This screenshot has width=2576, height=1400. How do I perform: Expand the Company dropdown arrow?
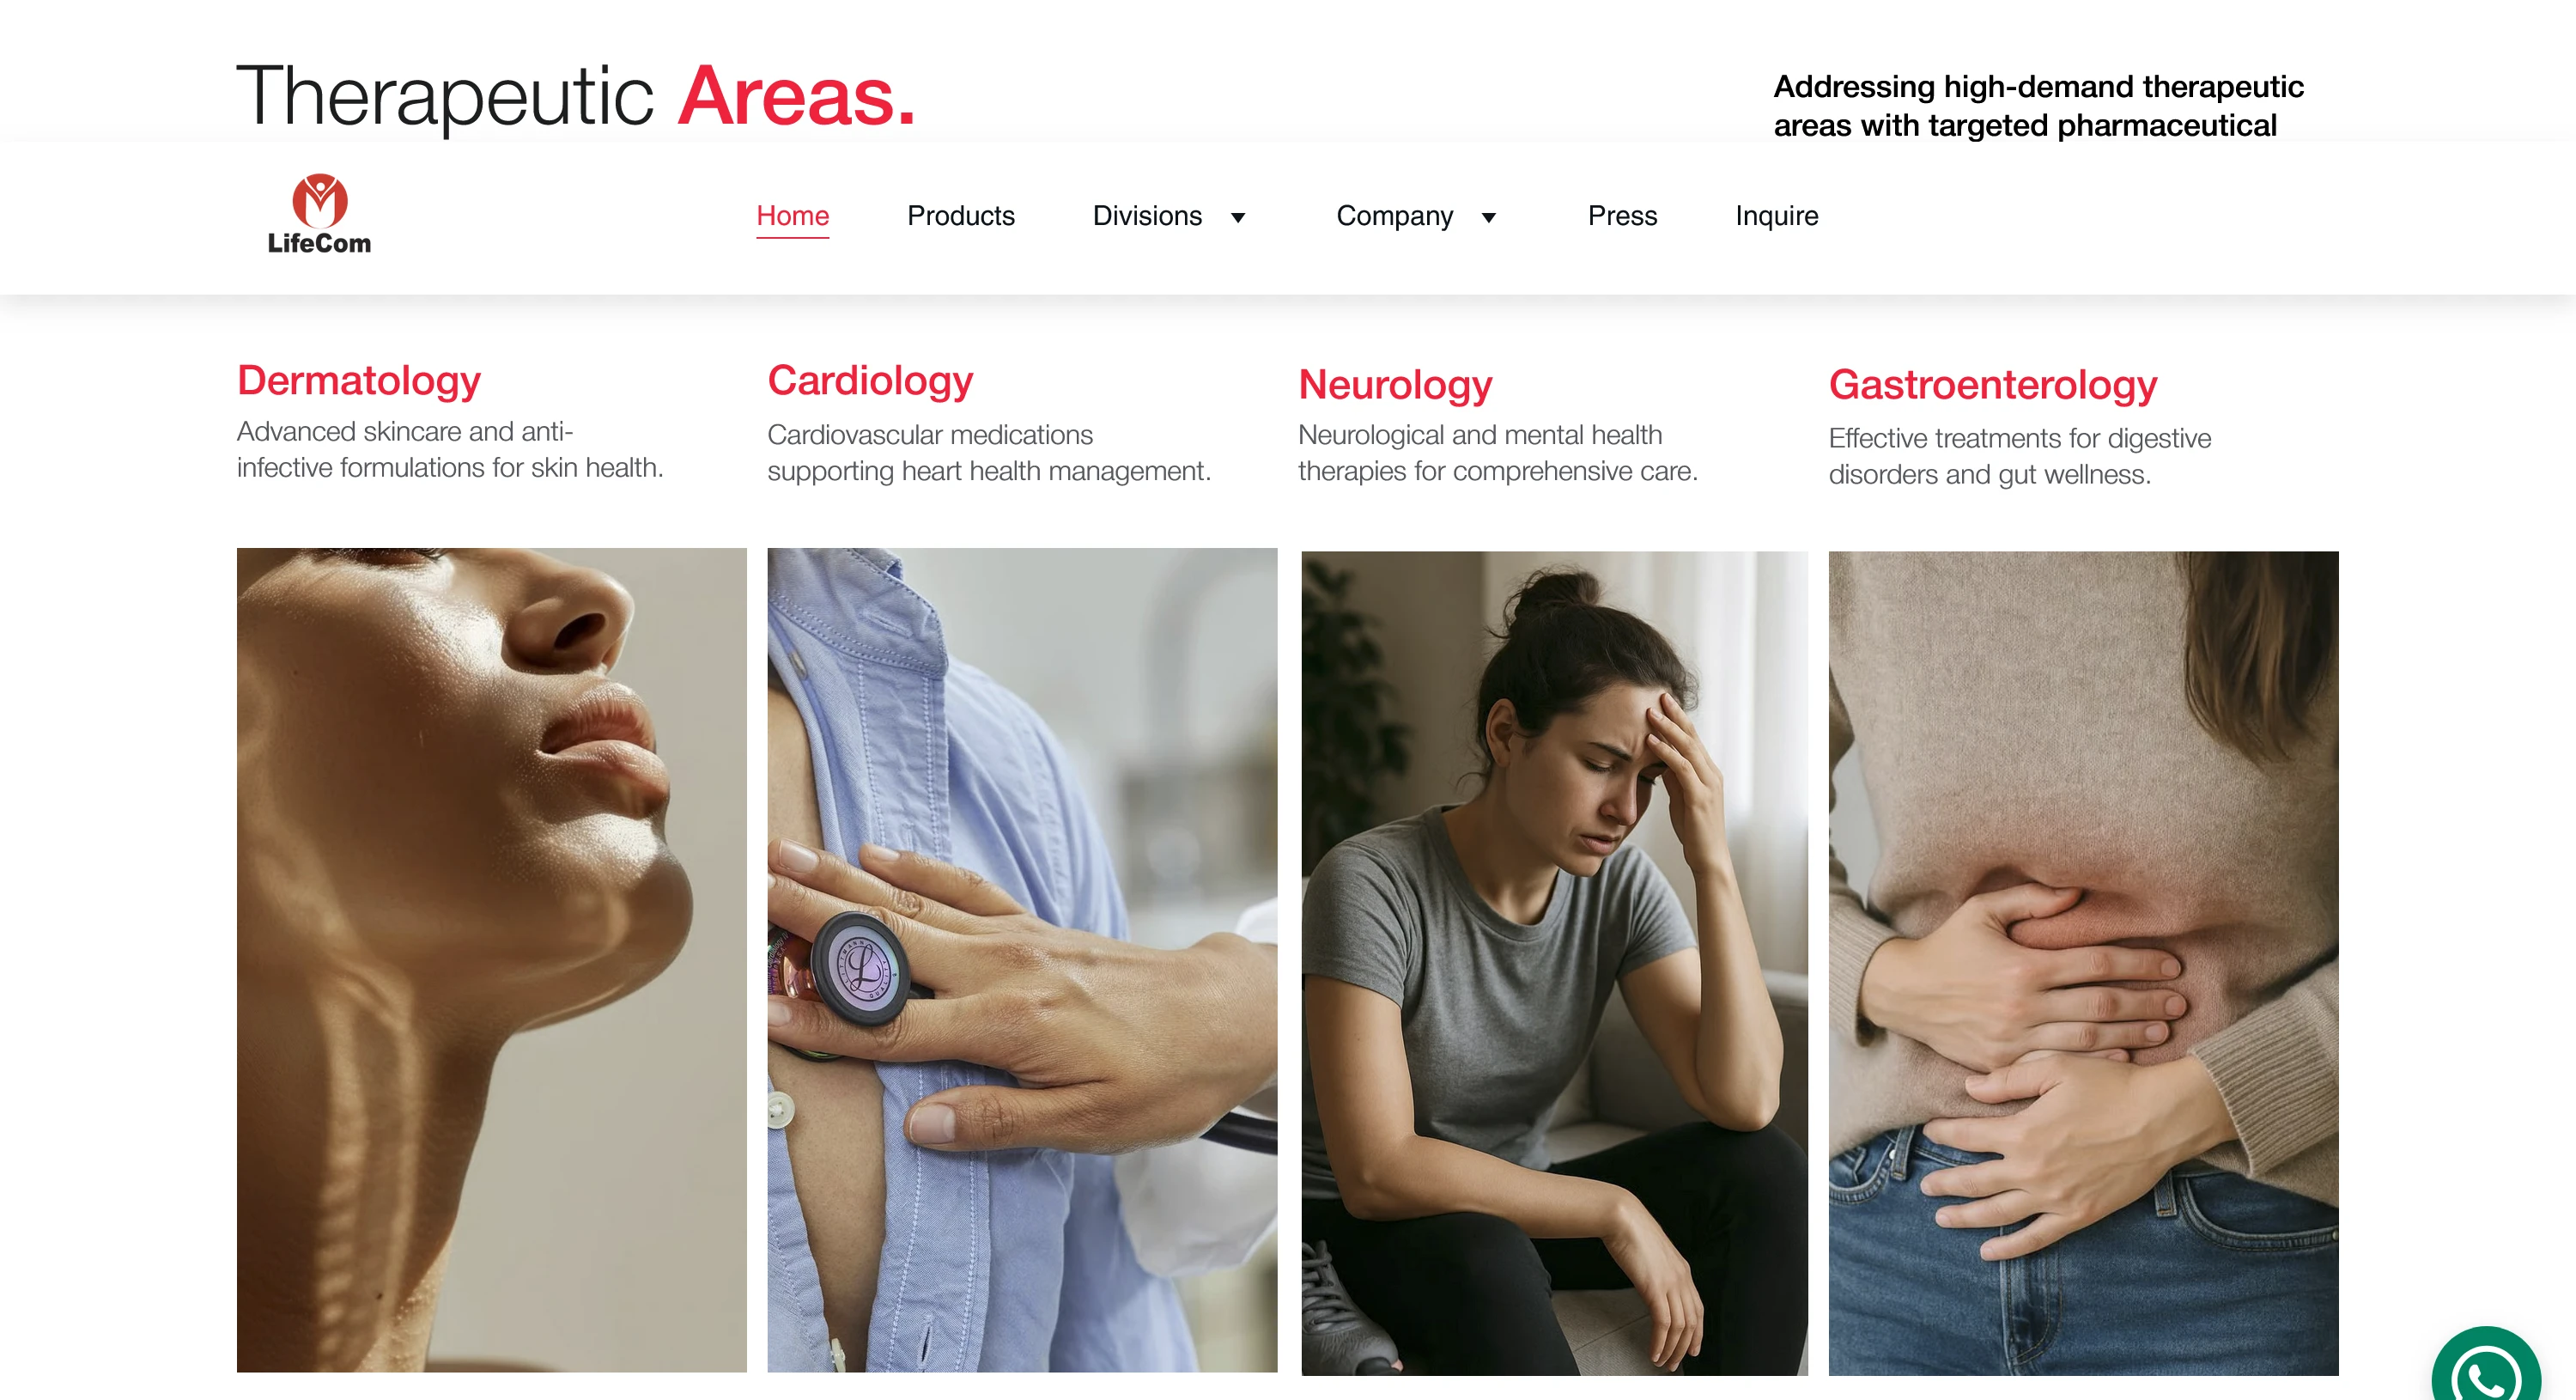[1489, 217]
